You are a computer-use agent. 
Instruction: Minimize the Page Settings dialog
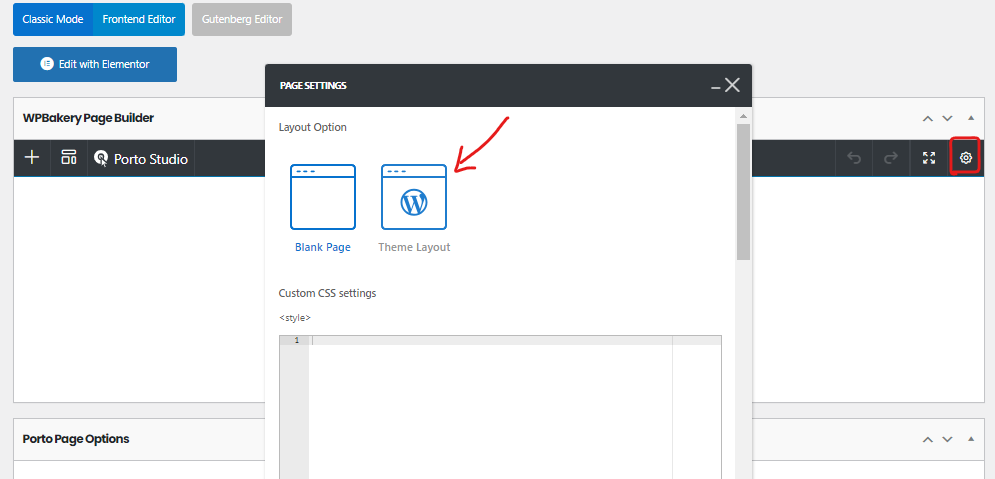pos(716,87)
